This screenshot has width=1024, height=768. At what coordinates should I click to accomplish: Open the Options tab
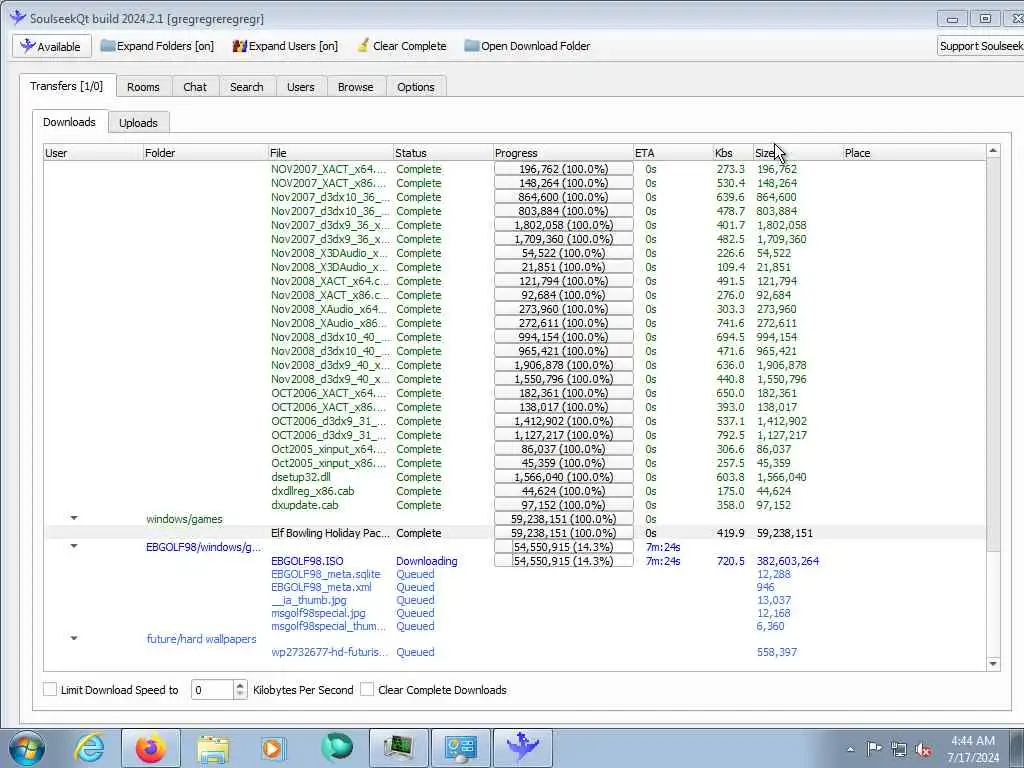pos(415,87)
